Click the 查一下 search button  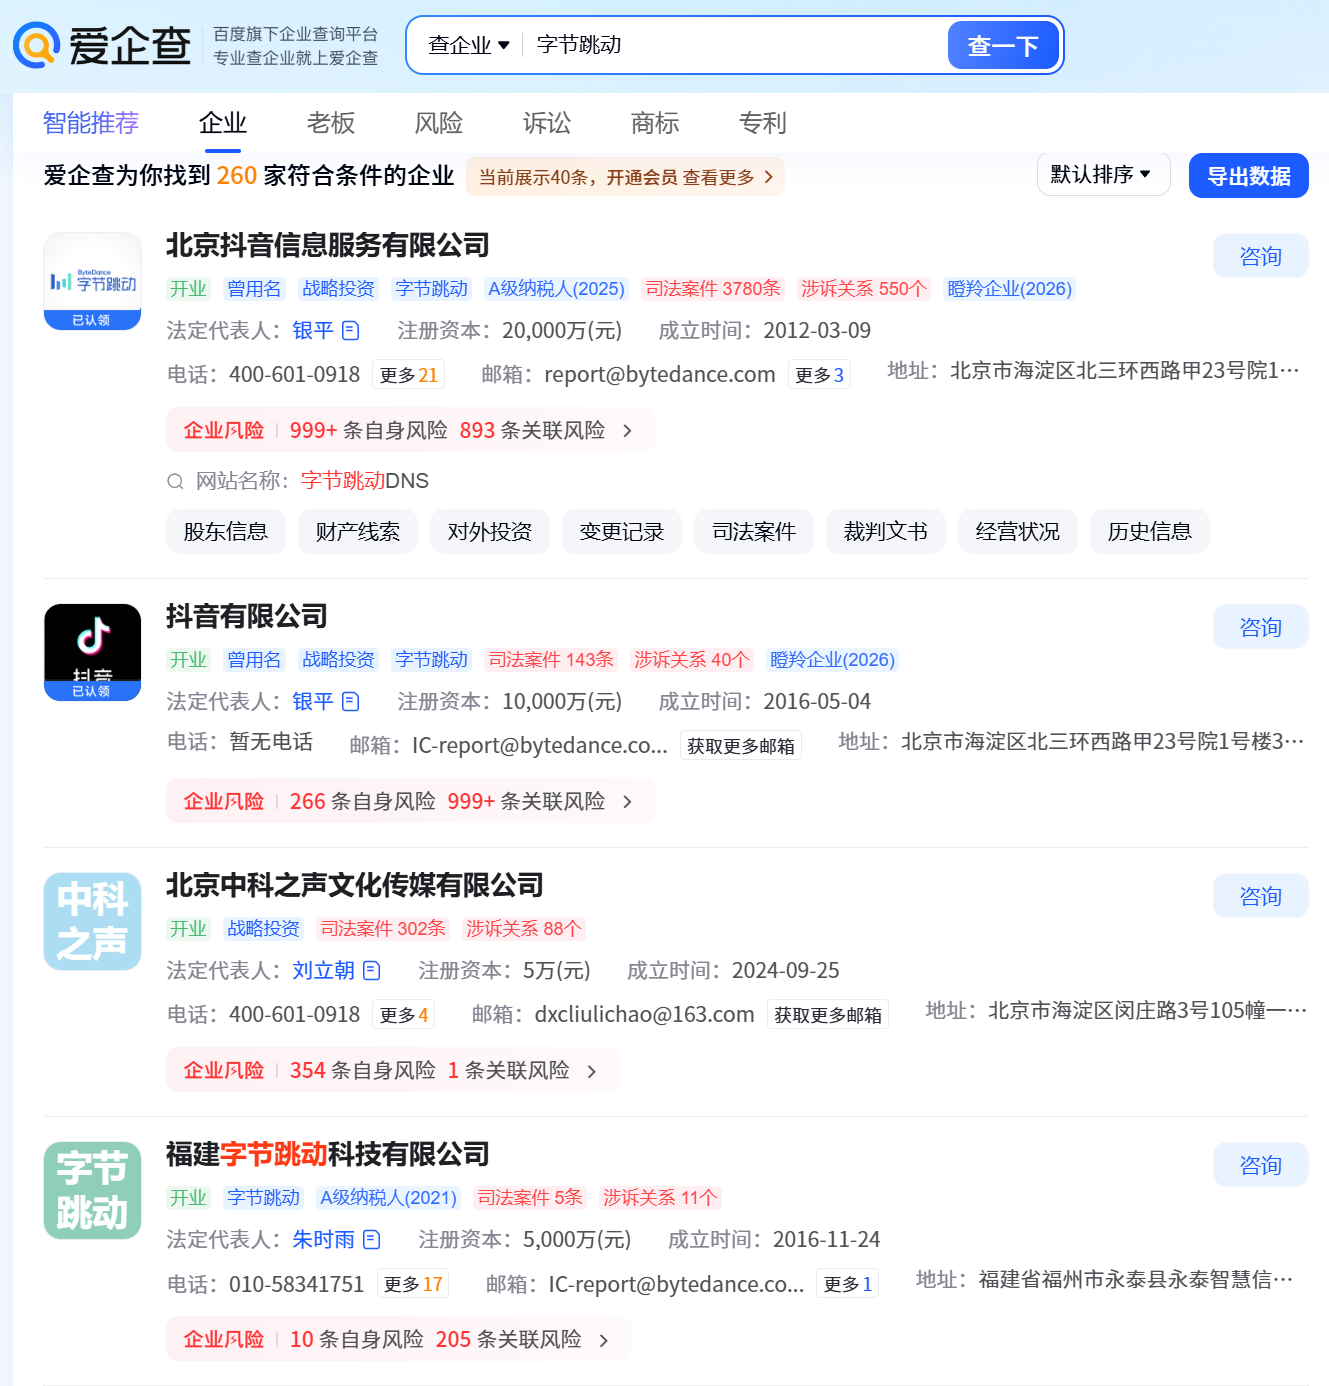coord(1003,45)
